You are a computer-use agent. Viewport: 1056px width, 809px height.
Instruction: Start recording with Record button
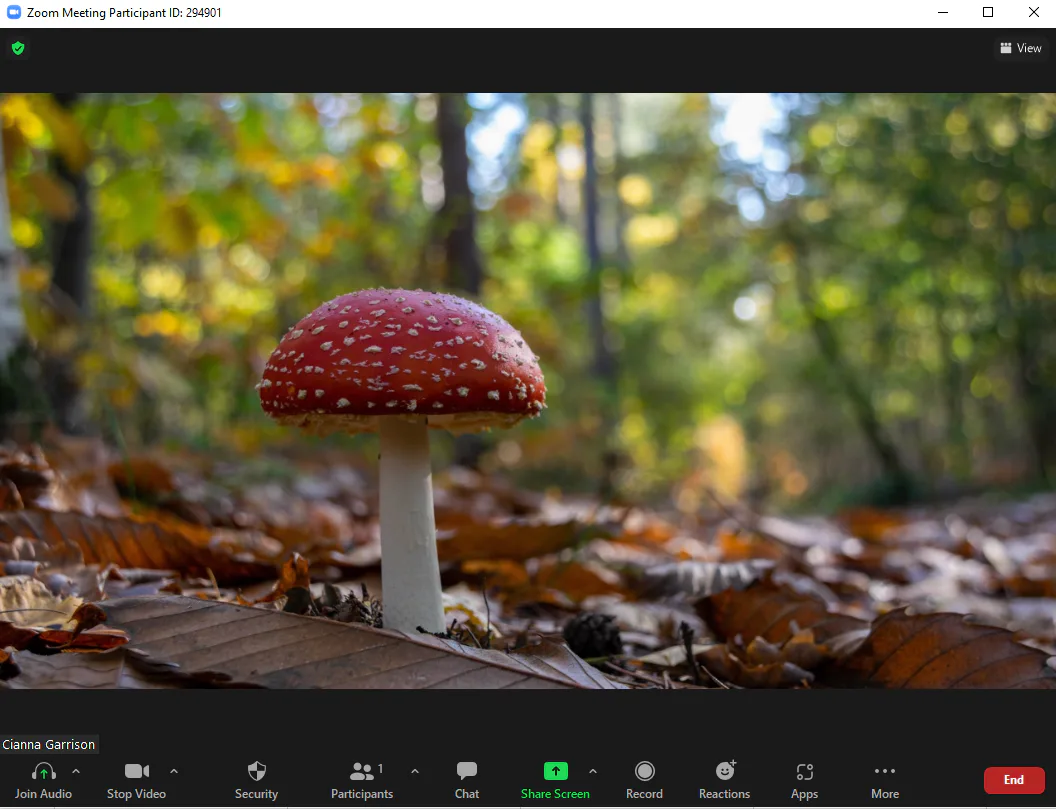click(645, 780)
